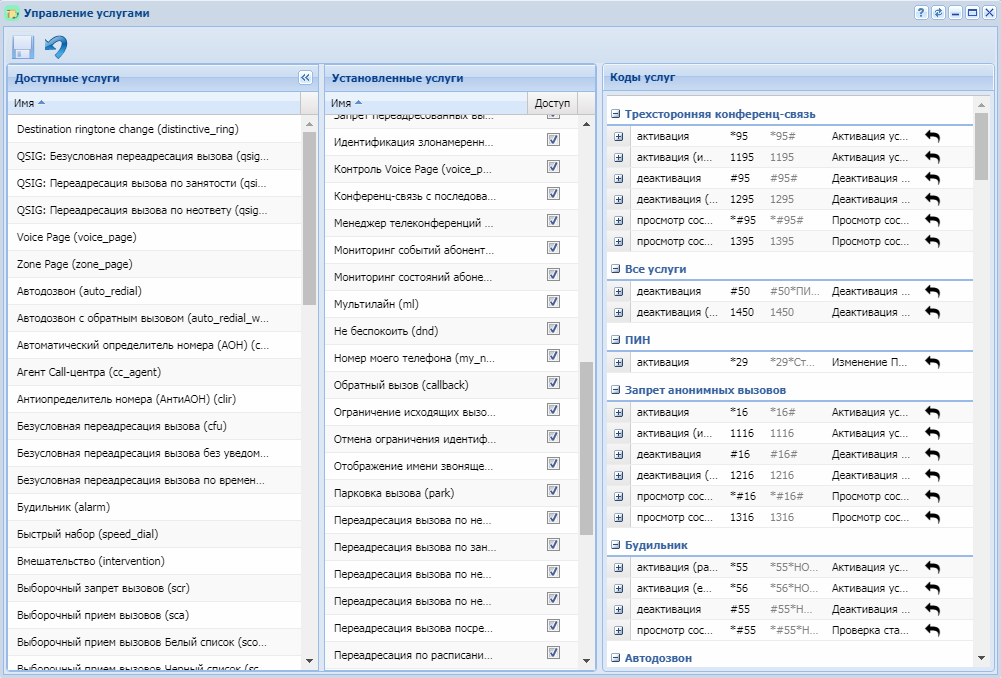Select Автодозвон (auto_redial) in available services
This screenshot has height=678, width=1001.
(79, 291)
